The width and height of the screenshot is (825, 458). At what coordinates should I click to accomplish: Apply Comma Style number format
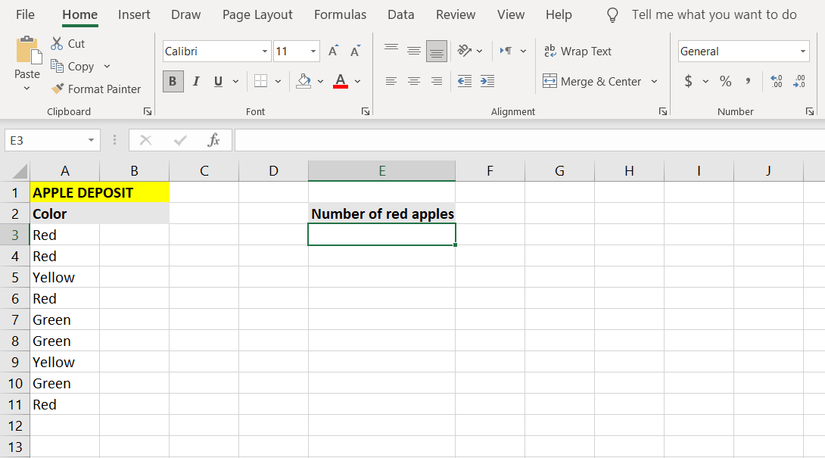pos(748,81)
